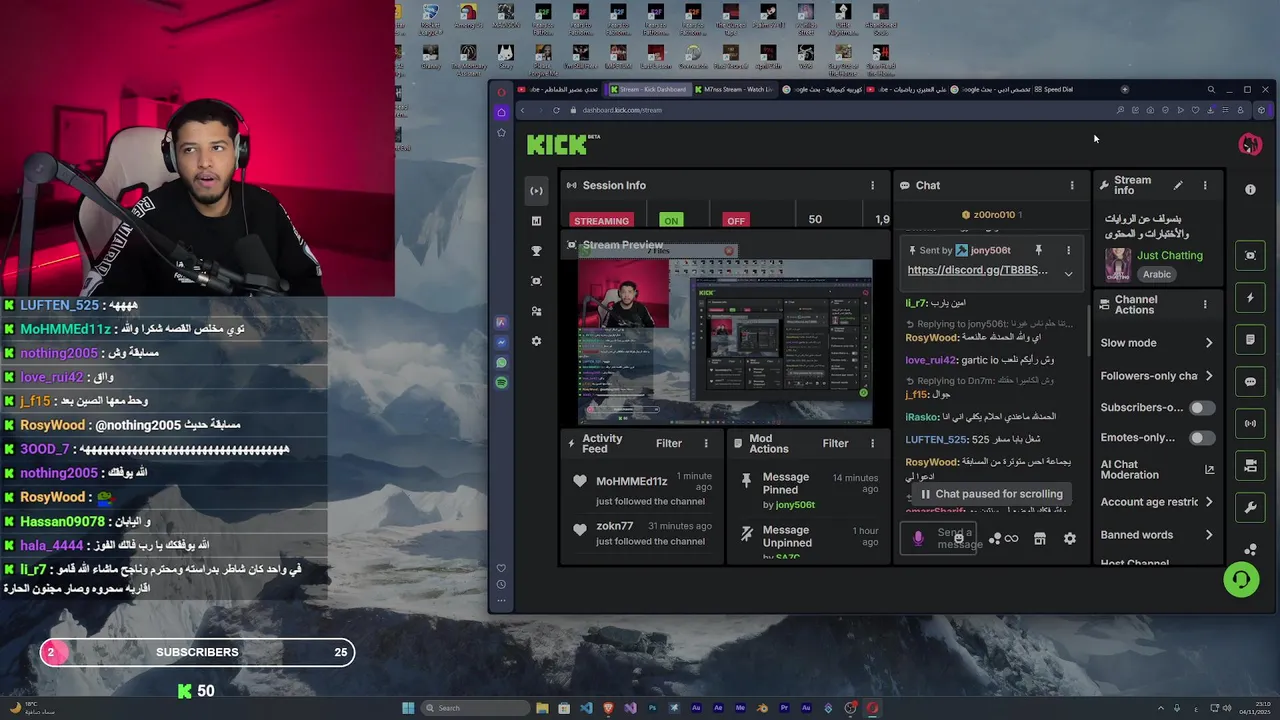Open the analytics chart icon in sidebar
Viewport: 1280px width, 720px height.
click(536, 221)
